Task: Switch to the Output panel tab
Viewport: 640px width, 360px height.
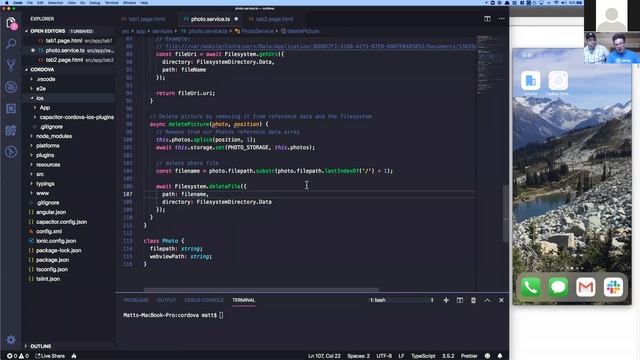Action: tap(167, 300)
